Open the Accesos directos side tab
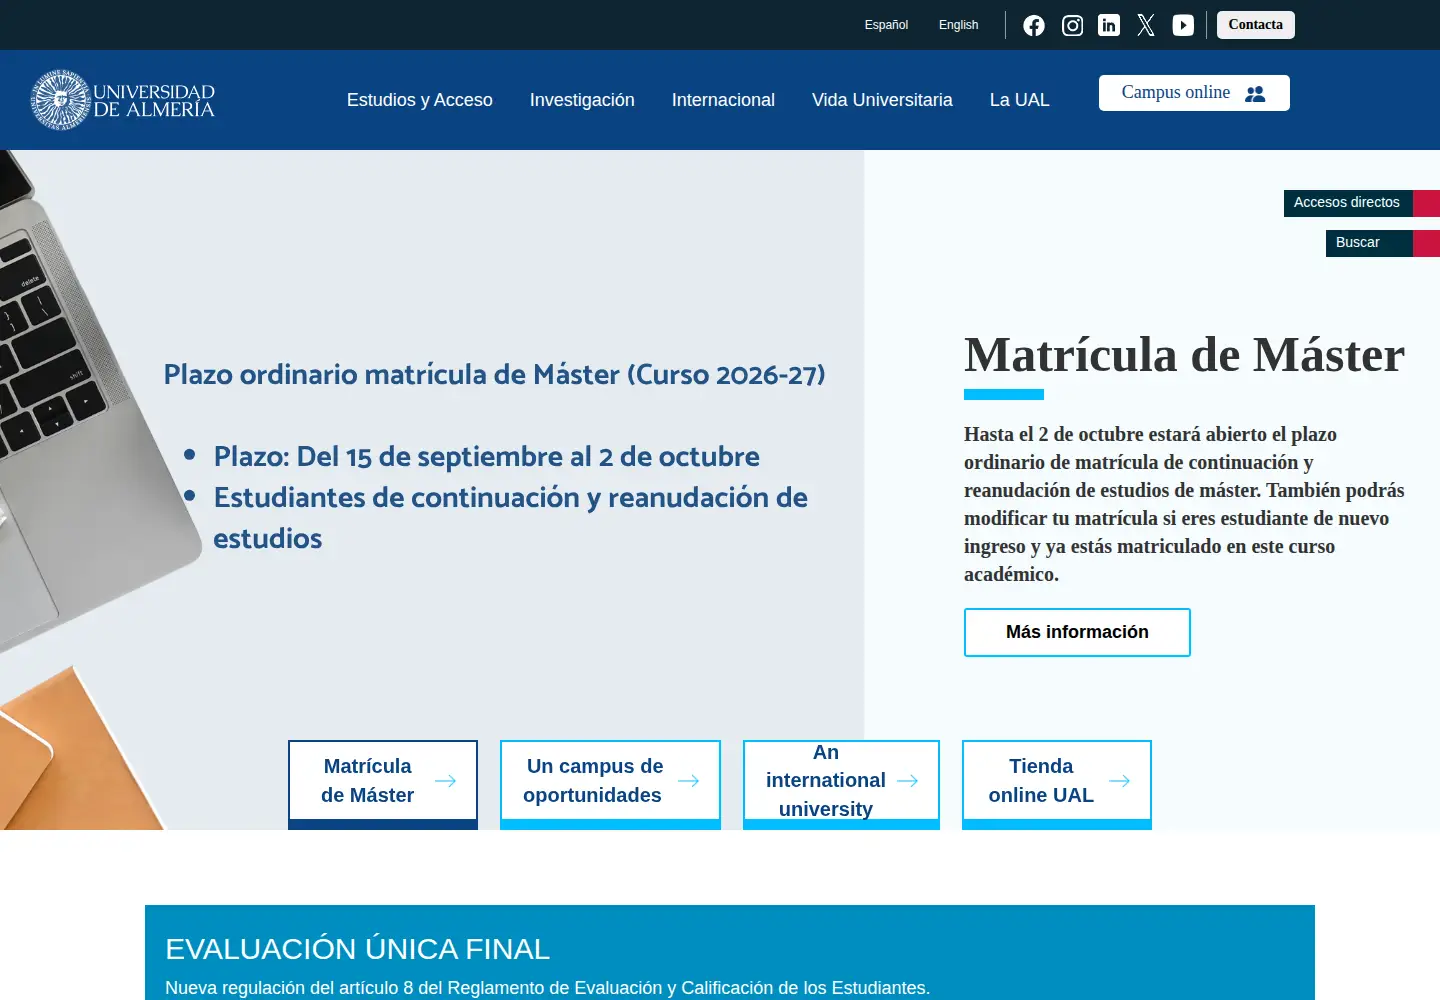Screen dimensions: 1440x1000 [x=1362, y=203]
